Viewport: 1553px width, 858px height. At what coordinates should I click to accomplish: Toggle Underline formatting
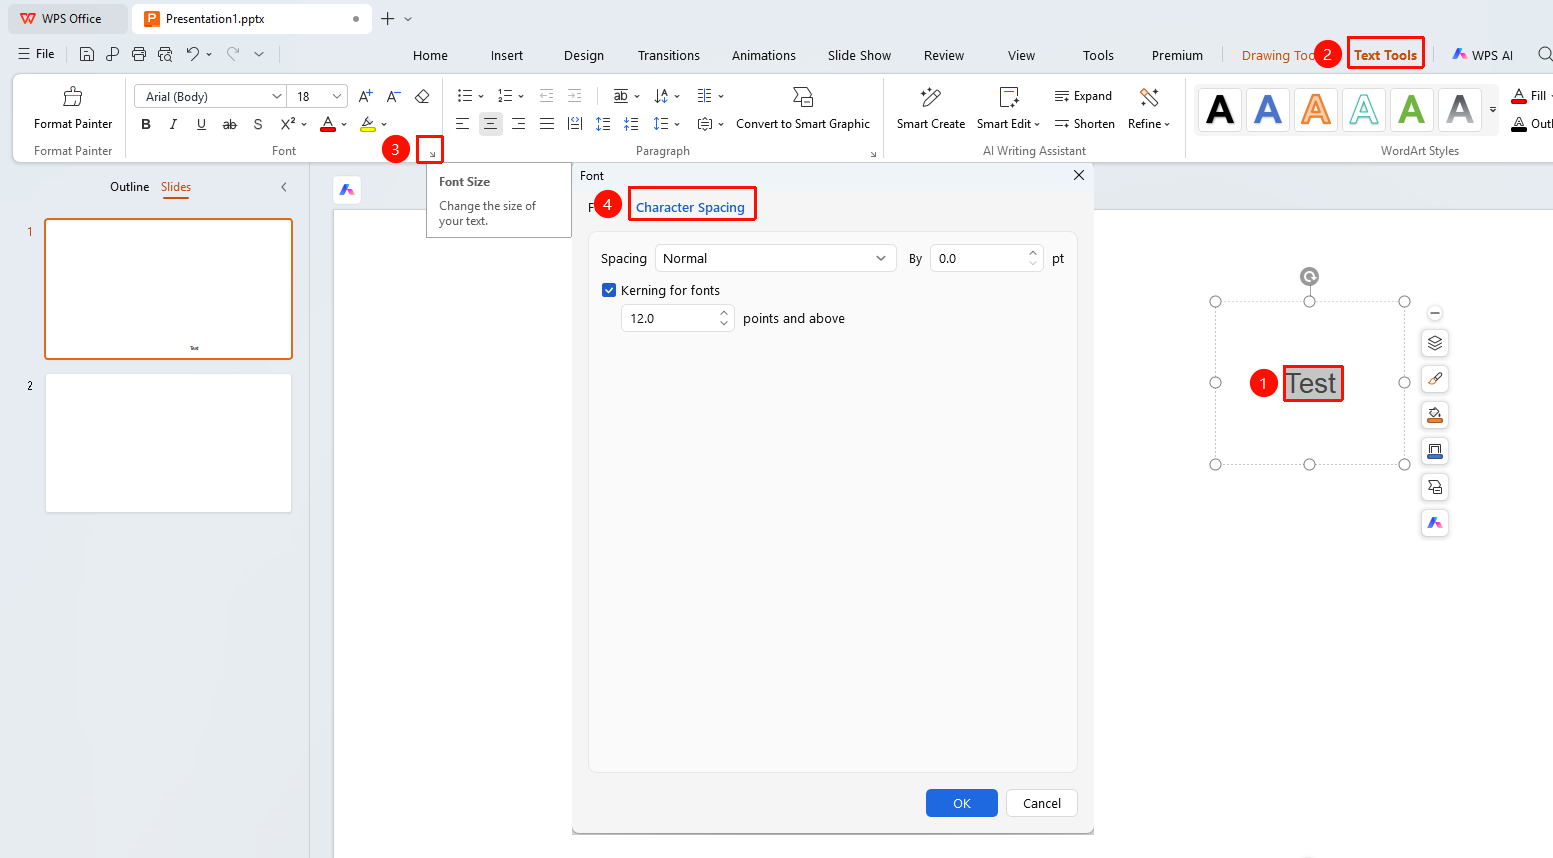pyautogui.click(x=201, y=124)
